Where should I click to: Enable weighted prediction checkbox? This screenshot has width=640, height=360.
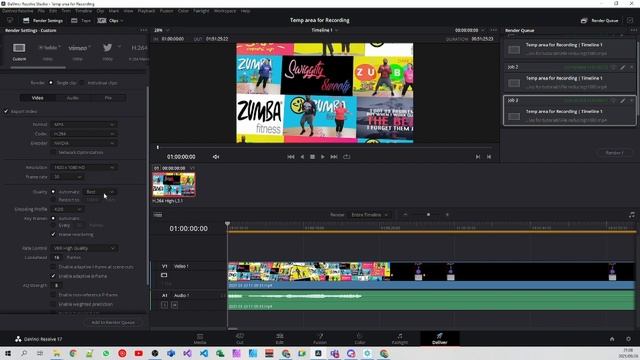(53, 304)
